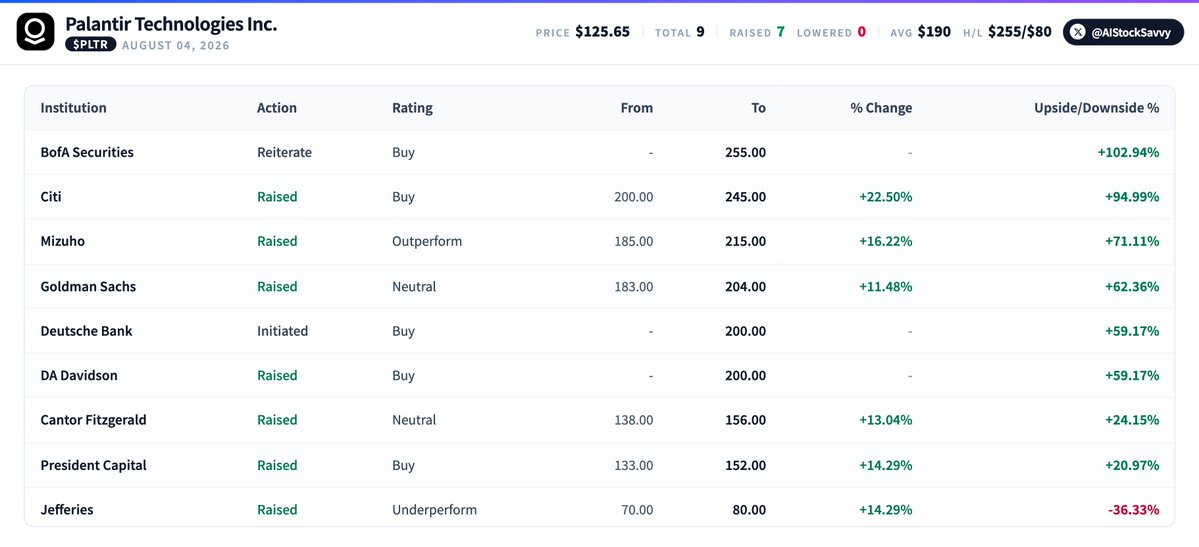
Task: Click the 185.00 From value for Mizuho
Action: click(x=634, y=241)
